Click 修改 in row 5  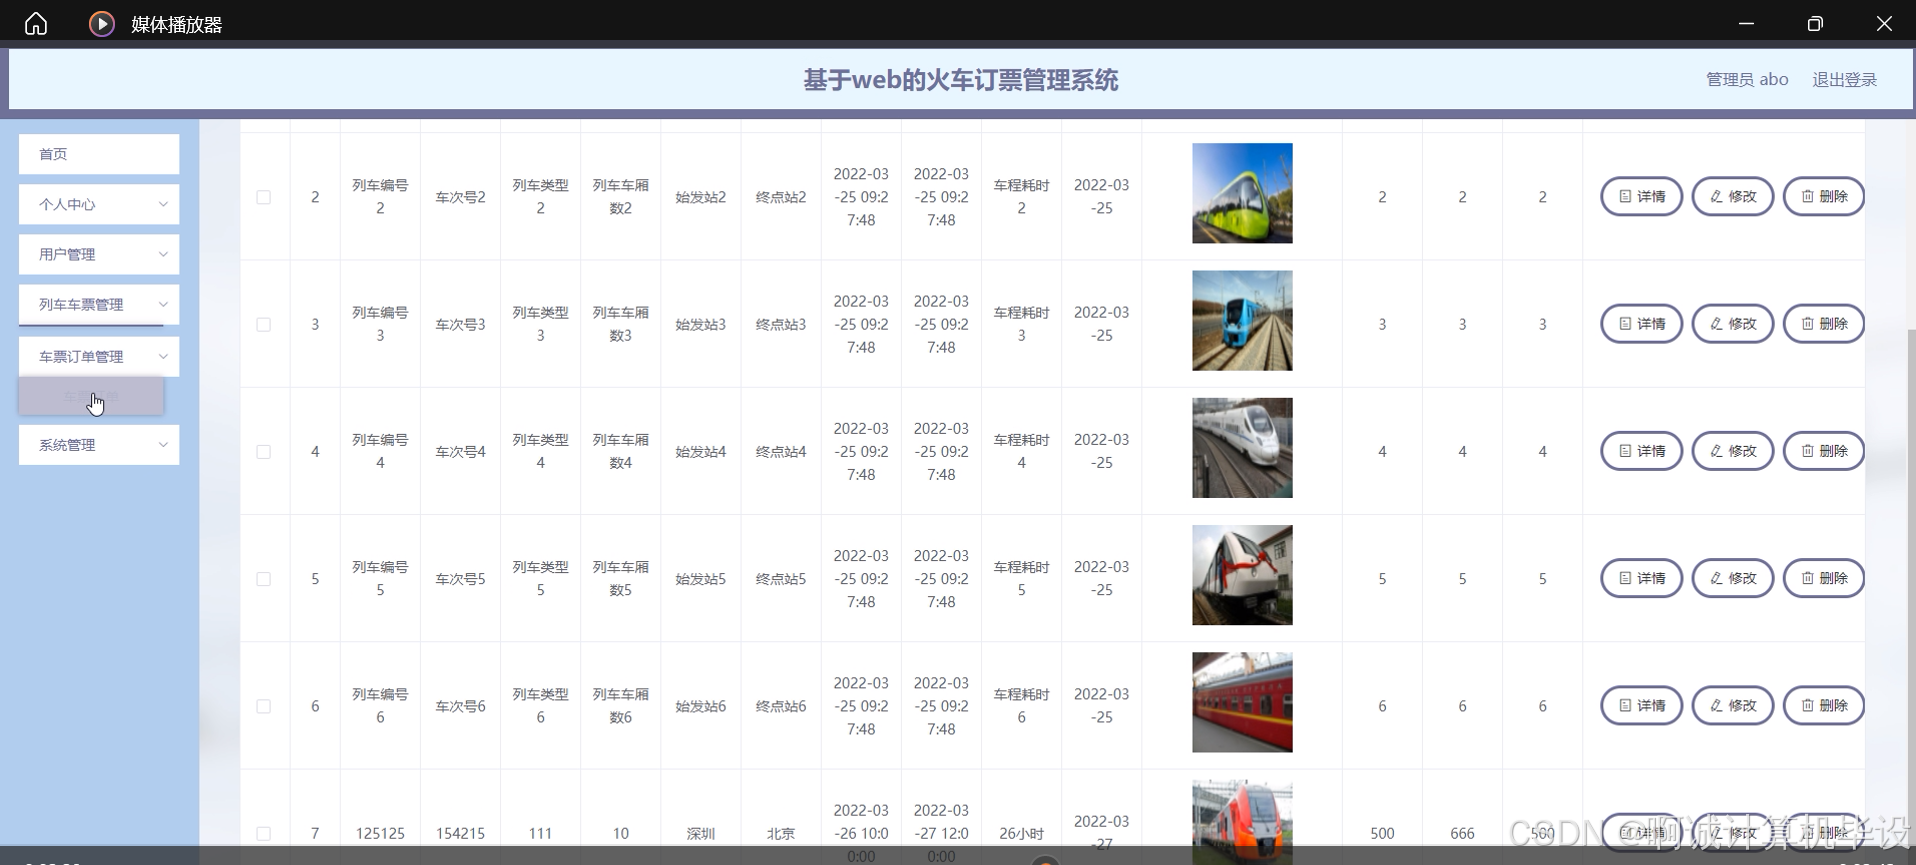[1732, 578]
